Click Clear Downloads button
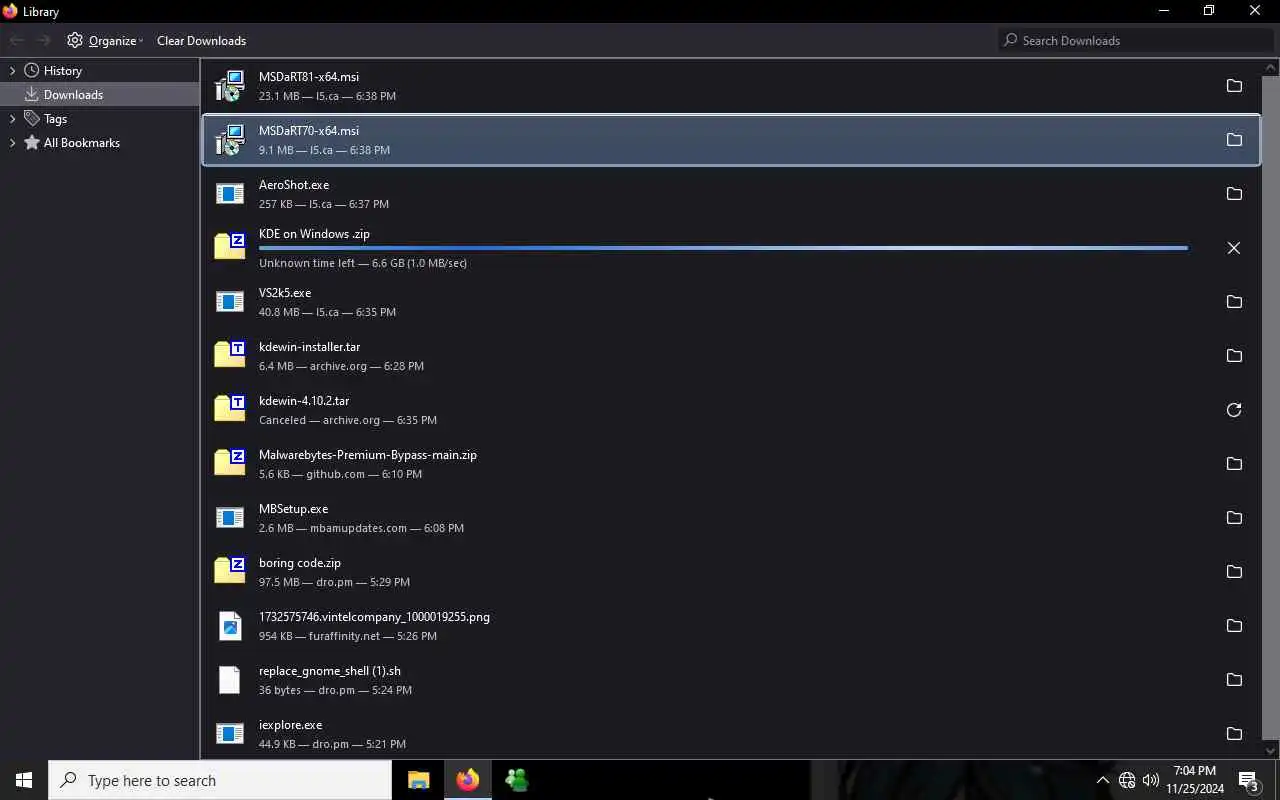Image resolution: width=1280 pixels, height=800 pixels. point(201,41)
